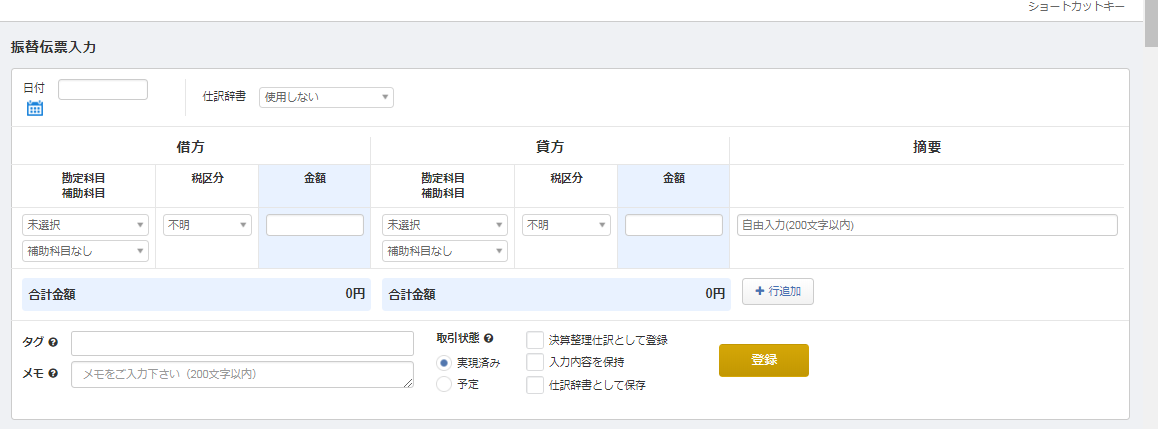Viewport: 1158px width, 429px height.
Task: Enable 入力内容を保持 checkbox
Action: coord(535,362)
